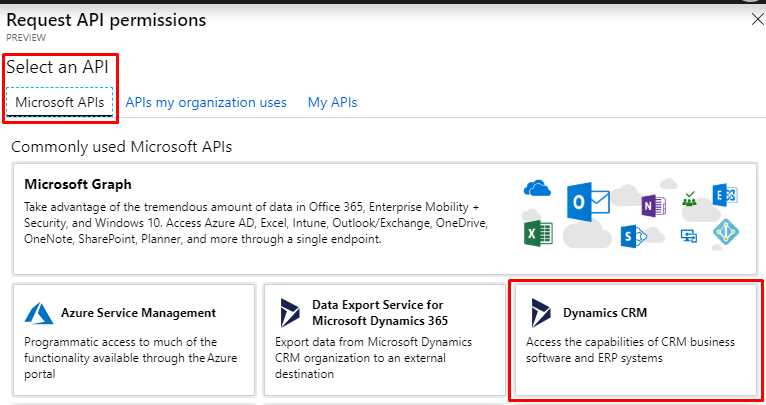Click the Intune devices icon
The width and height of the screenshot is (766, 405).
click(x=689, y=236)
